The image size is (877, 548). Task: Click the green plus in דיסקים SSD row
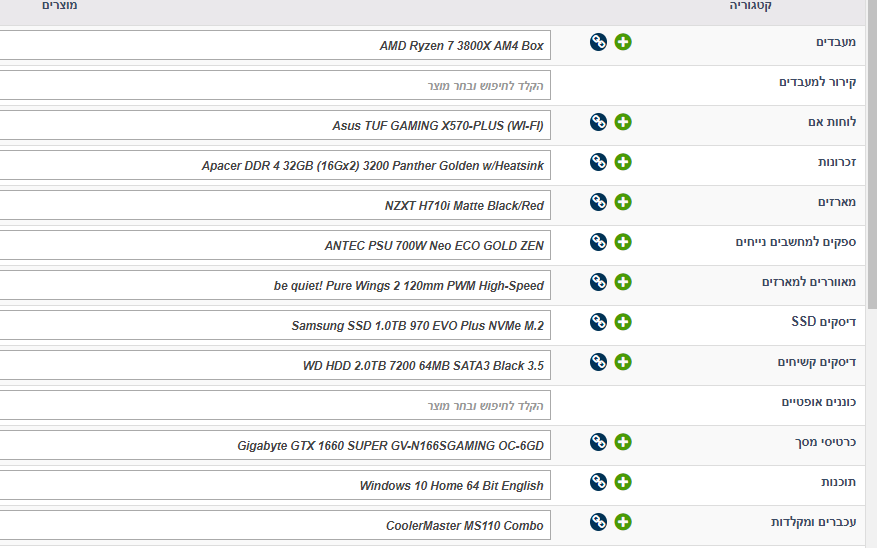point(623,322)
